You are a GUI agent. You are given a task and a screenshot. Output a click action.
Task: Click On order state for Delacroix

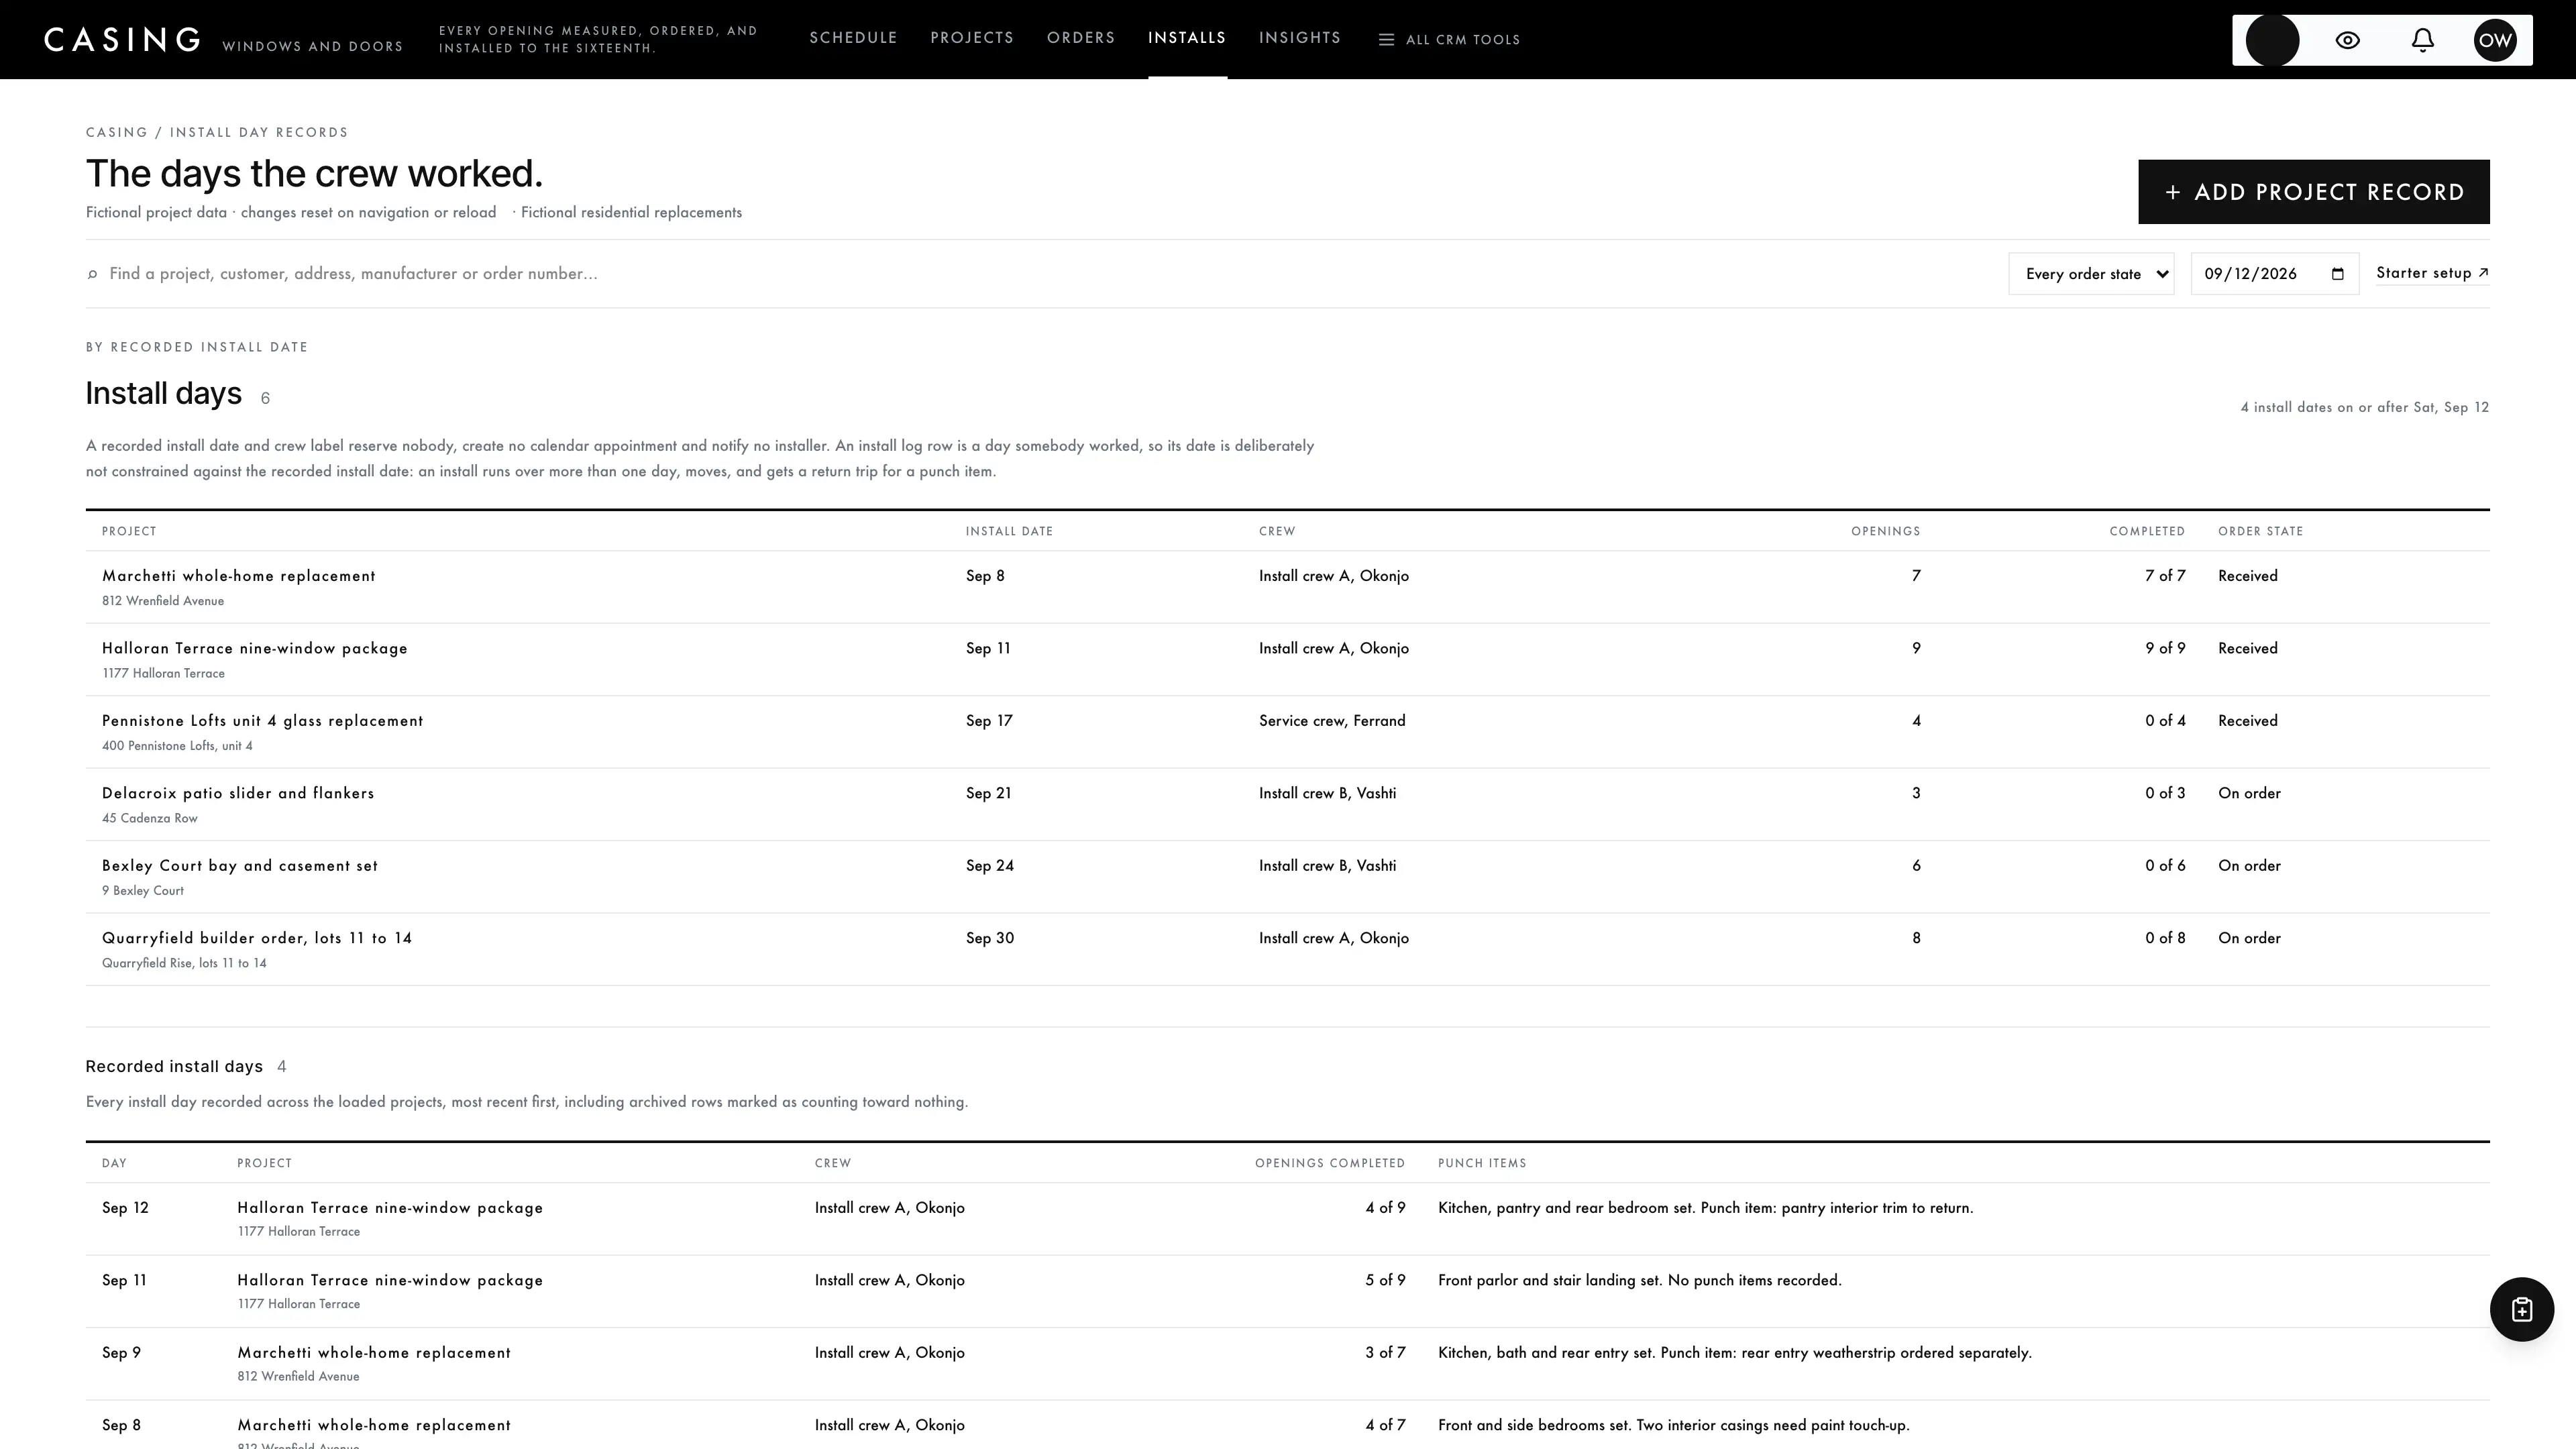point(2249,793)
